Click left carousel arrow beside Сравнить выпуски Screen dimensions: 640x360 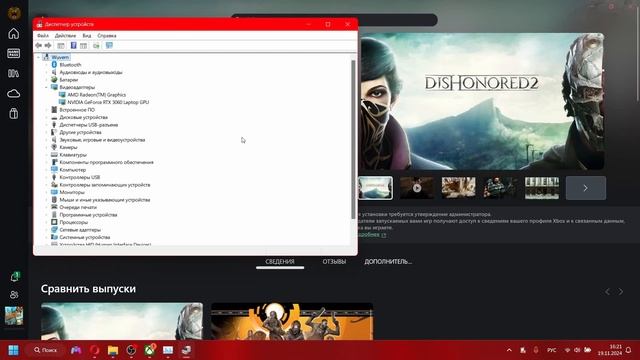click(x=607, y=291)
